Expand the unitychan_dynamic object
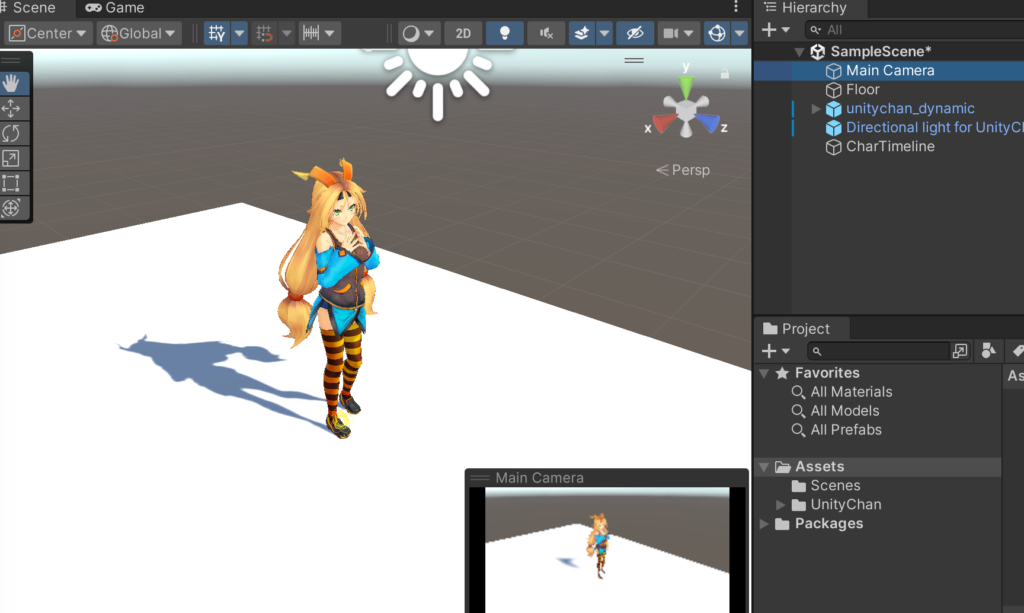 [816, 109]
